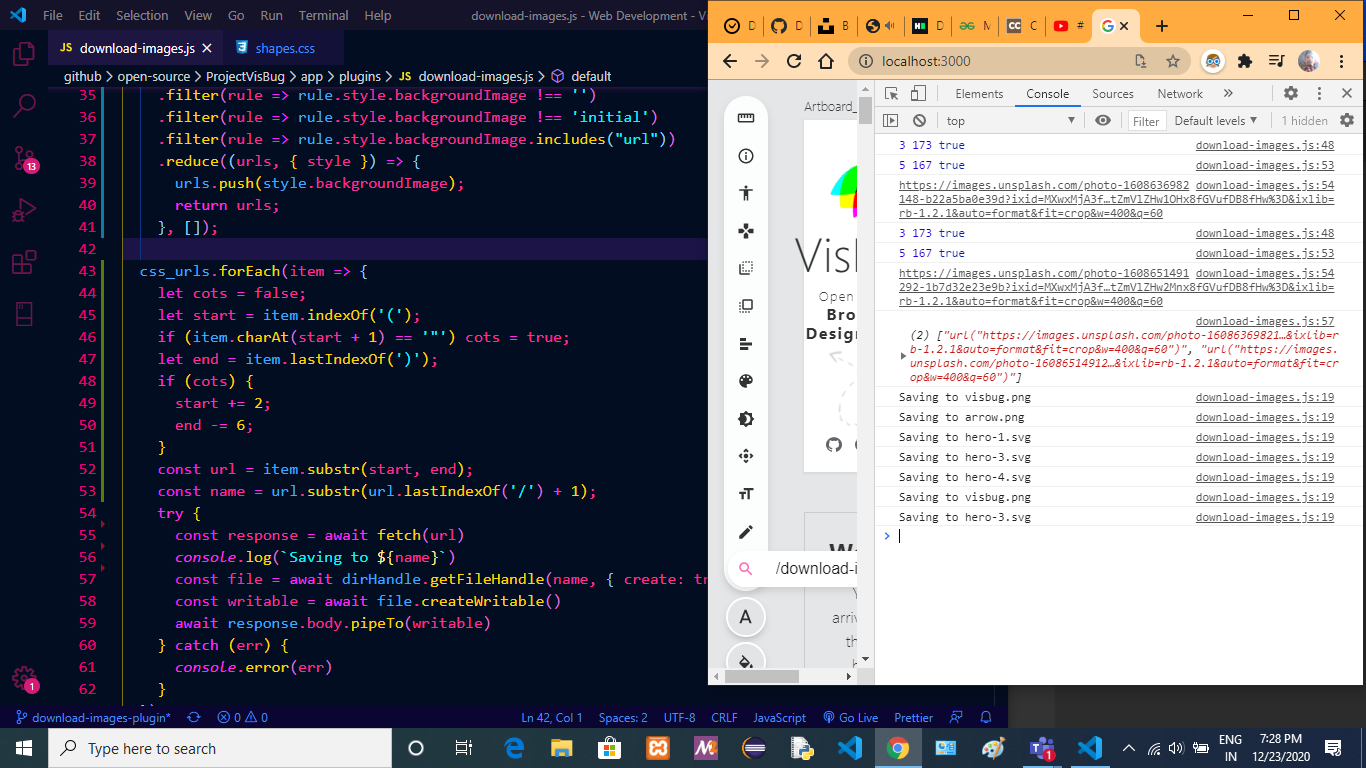Click Prettier in the status bar
This screenshot has height=768, width=1366.
click(x=913, y=717)
